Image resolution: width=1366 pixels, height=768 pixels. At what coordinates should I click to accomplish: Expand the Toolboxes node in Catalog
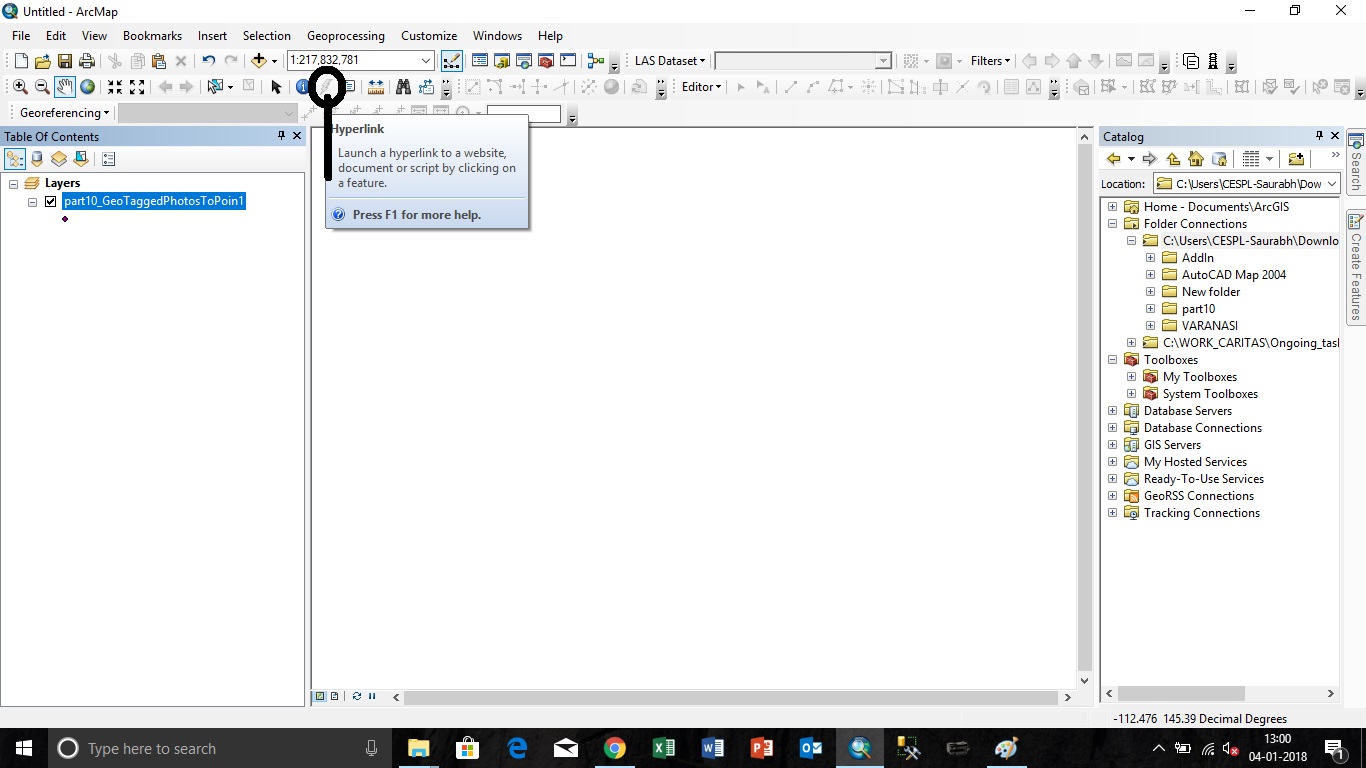[x=1113, y=360]
